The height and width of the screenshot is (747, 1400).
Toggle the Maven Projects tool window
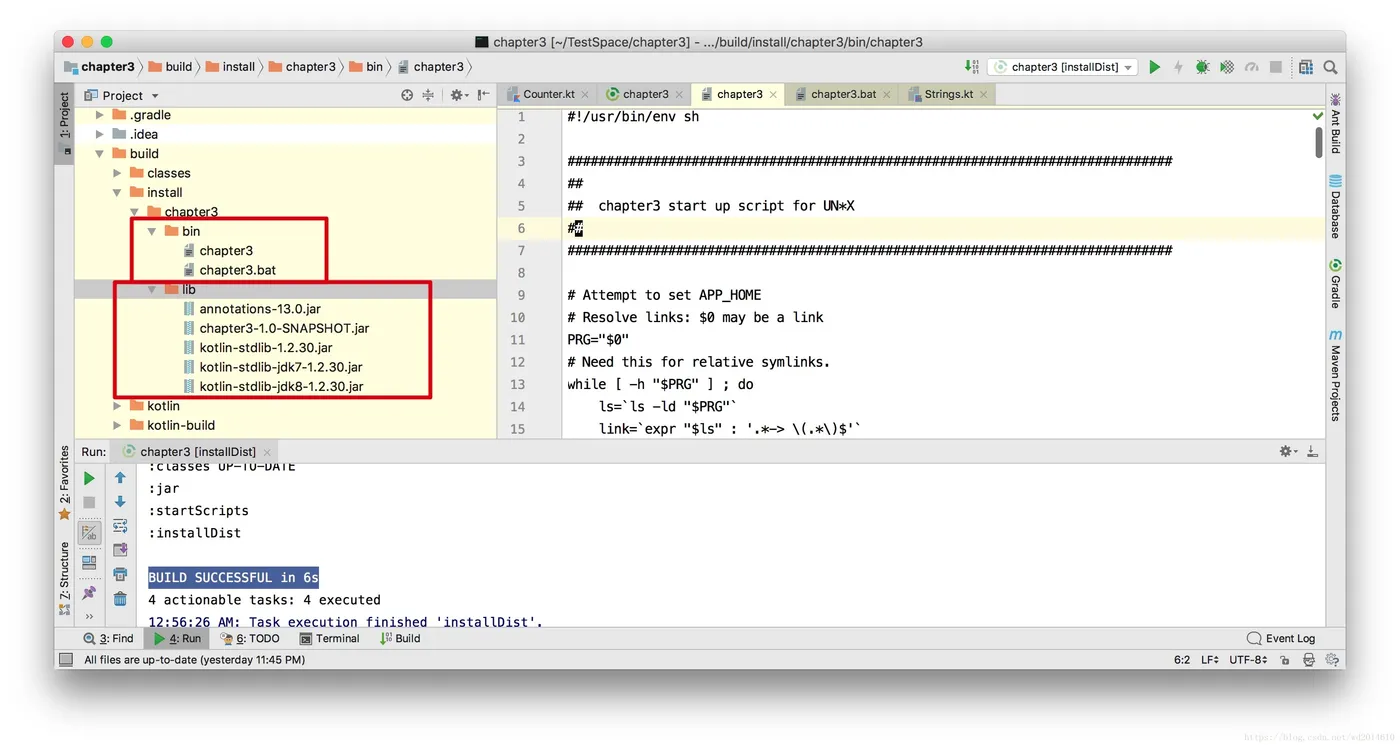[1335, 375]
